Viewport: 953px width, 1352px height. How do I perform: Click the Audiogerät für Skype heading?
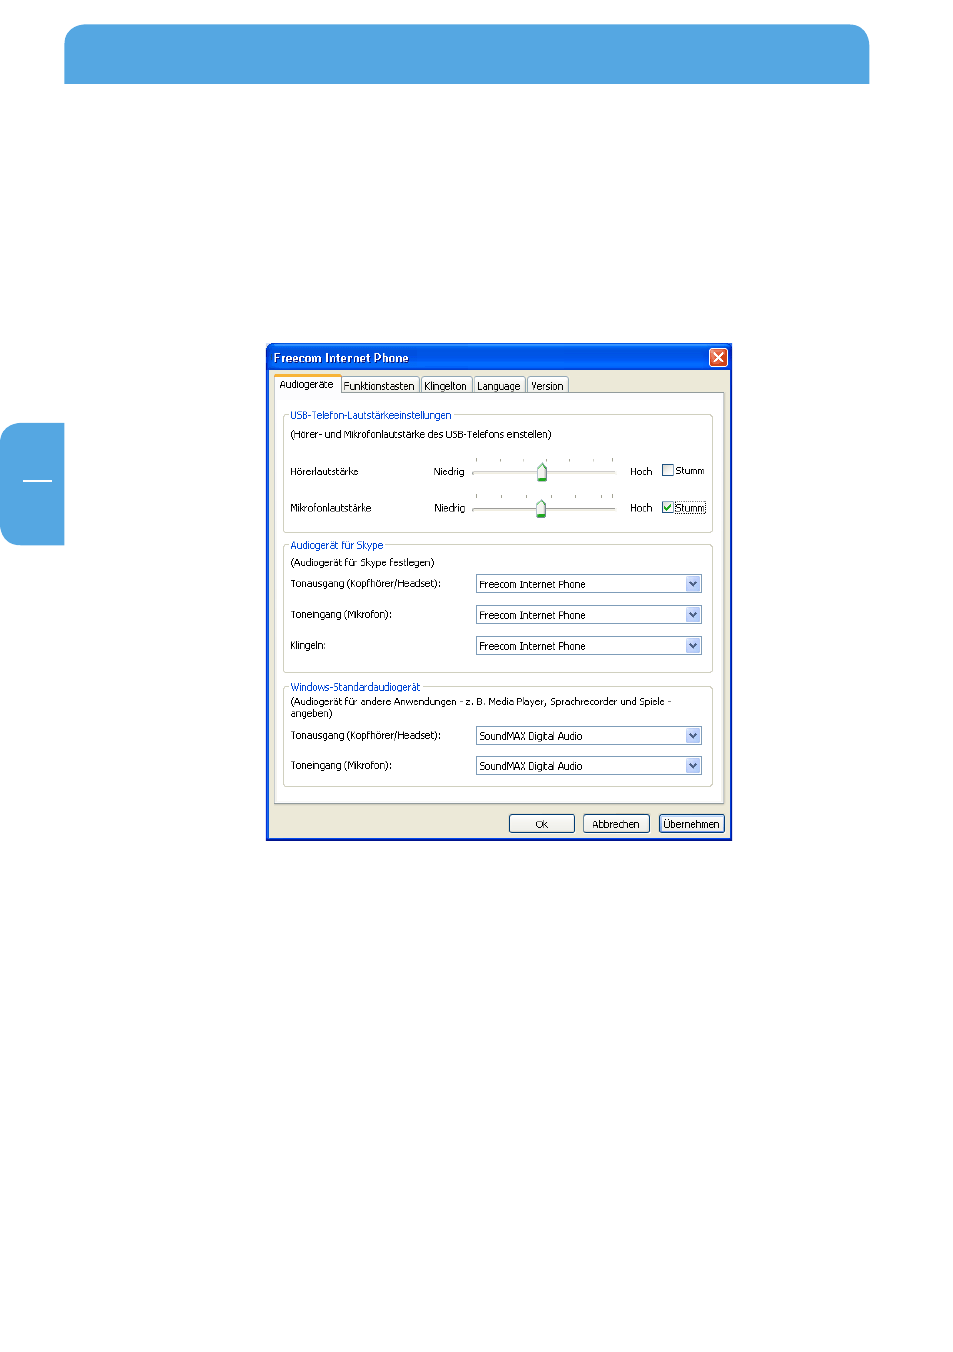(337, 545)
